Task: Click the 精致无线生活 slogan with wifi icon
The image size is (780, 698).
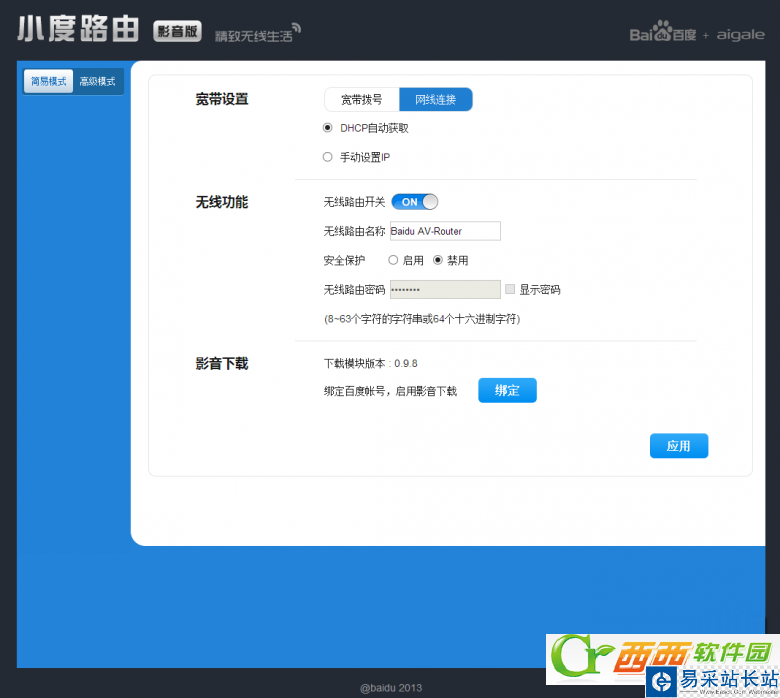Action: 258,33
